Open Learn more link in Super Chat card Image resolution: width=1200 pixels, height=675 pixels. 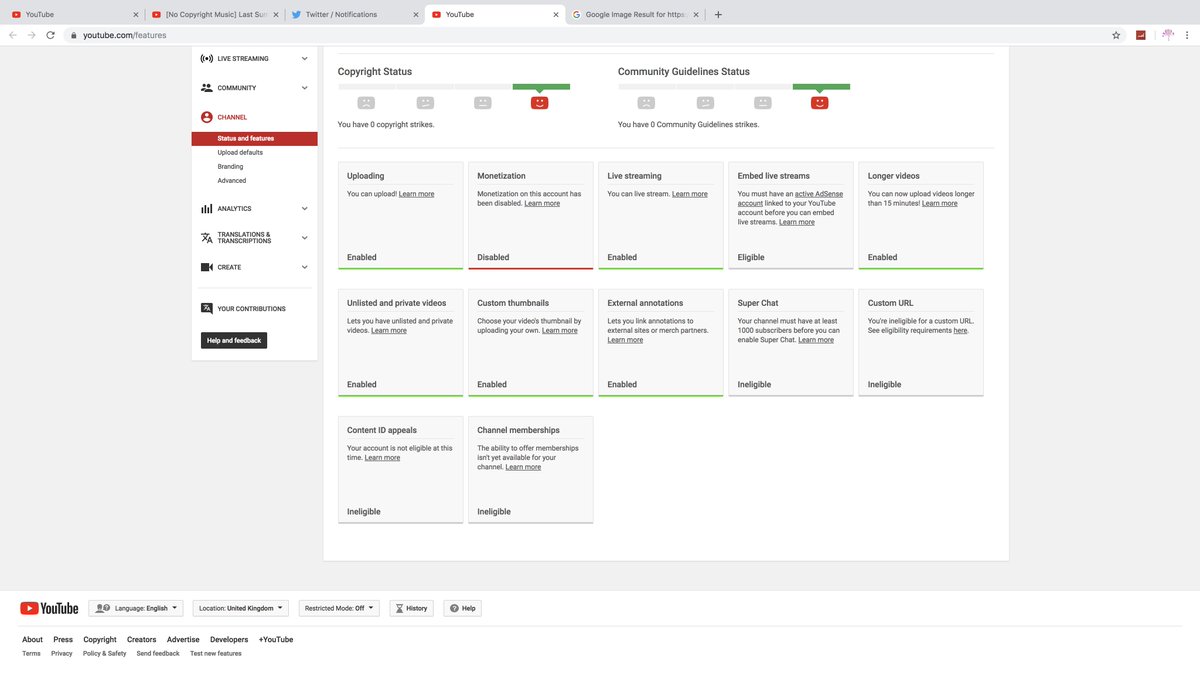tap(816, 340)
